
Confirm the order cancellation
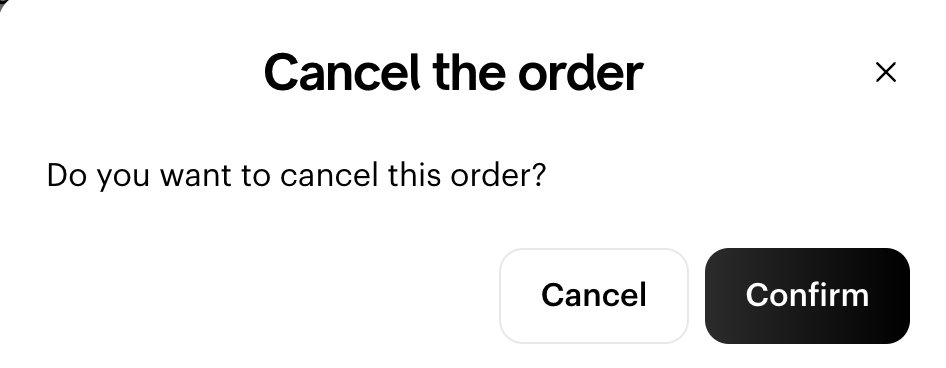tap(807, 296)
